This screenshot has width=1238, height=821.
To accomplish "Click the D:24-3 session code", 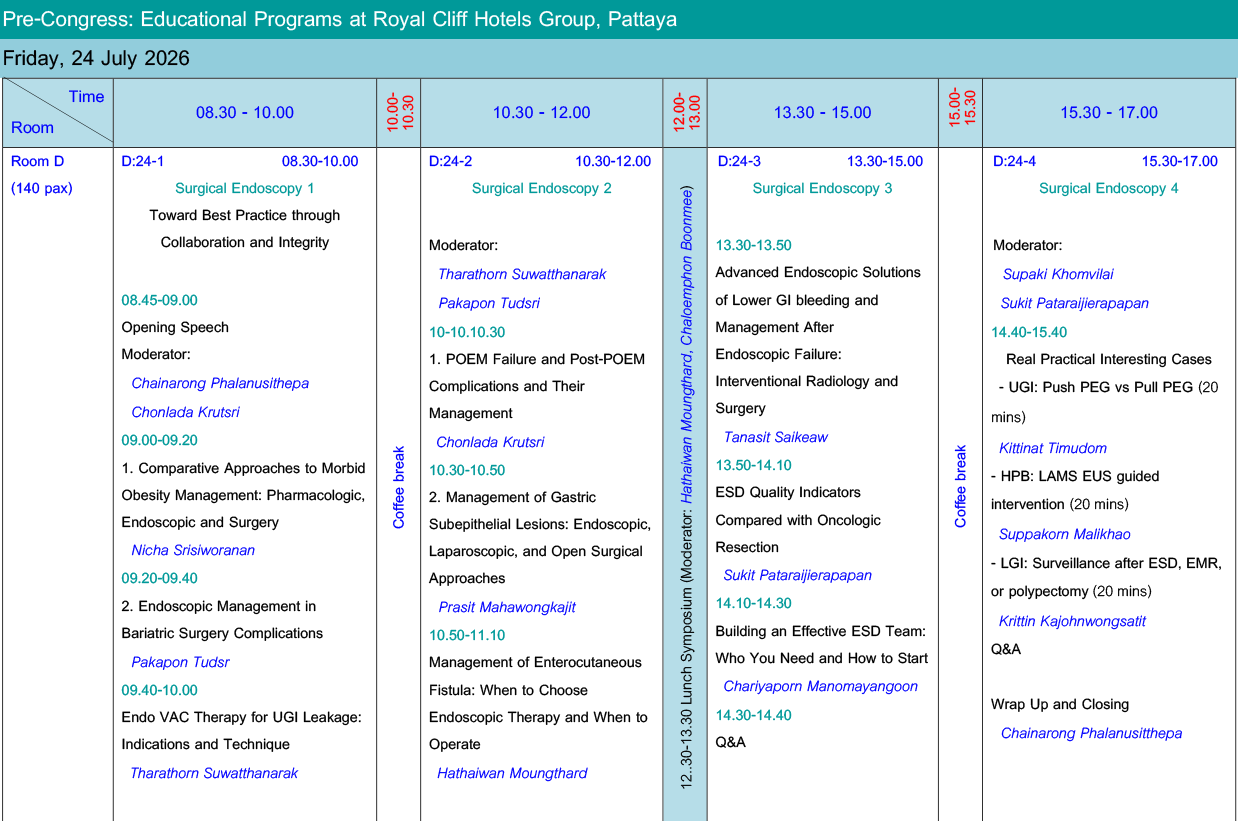I will point(739,161).
